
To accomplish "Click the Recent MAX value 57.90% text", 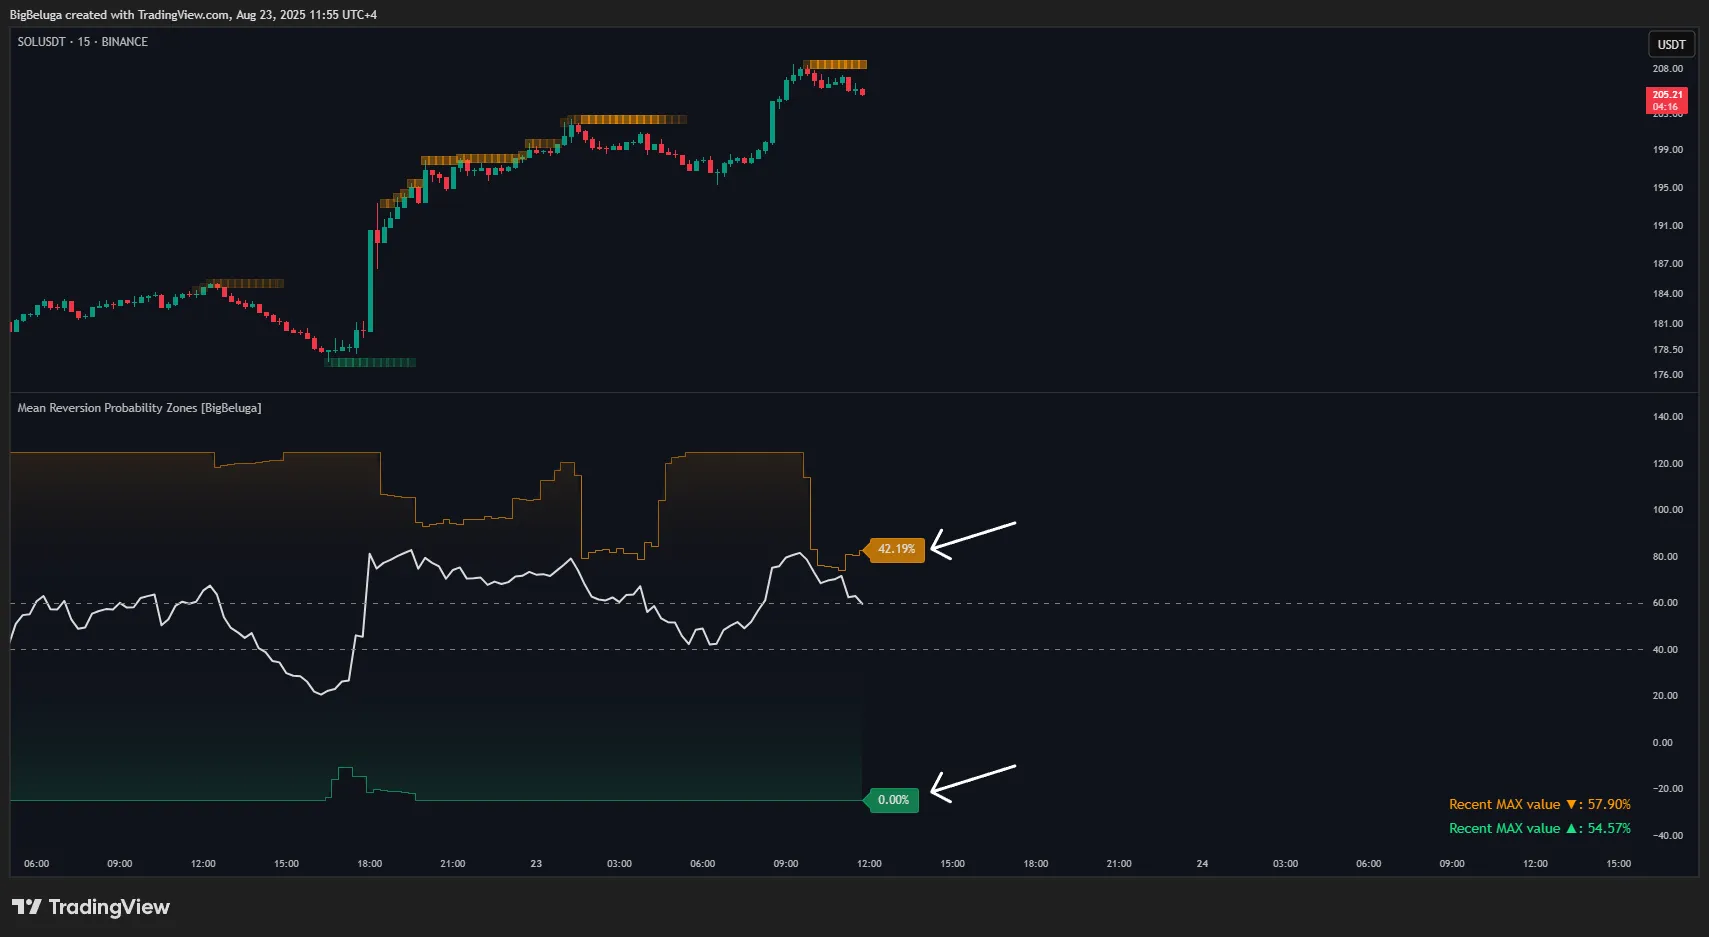I will tap(1539, 804).
